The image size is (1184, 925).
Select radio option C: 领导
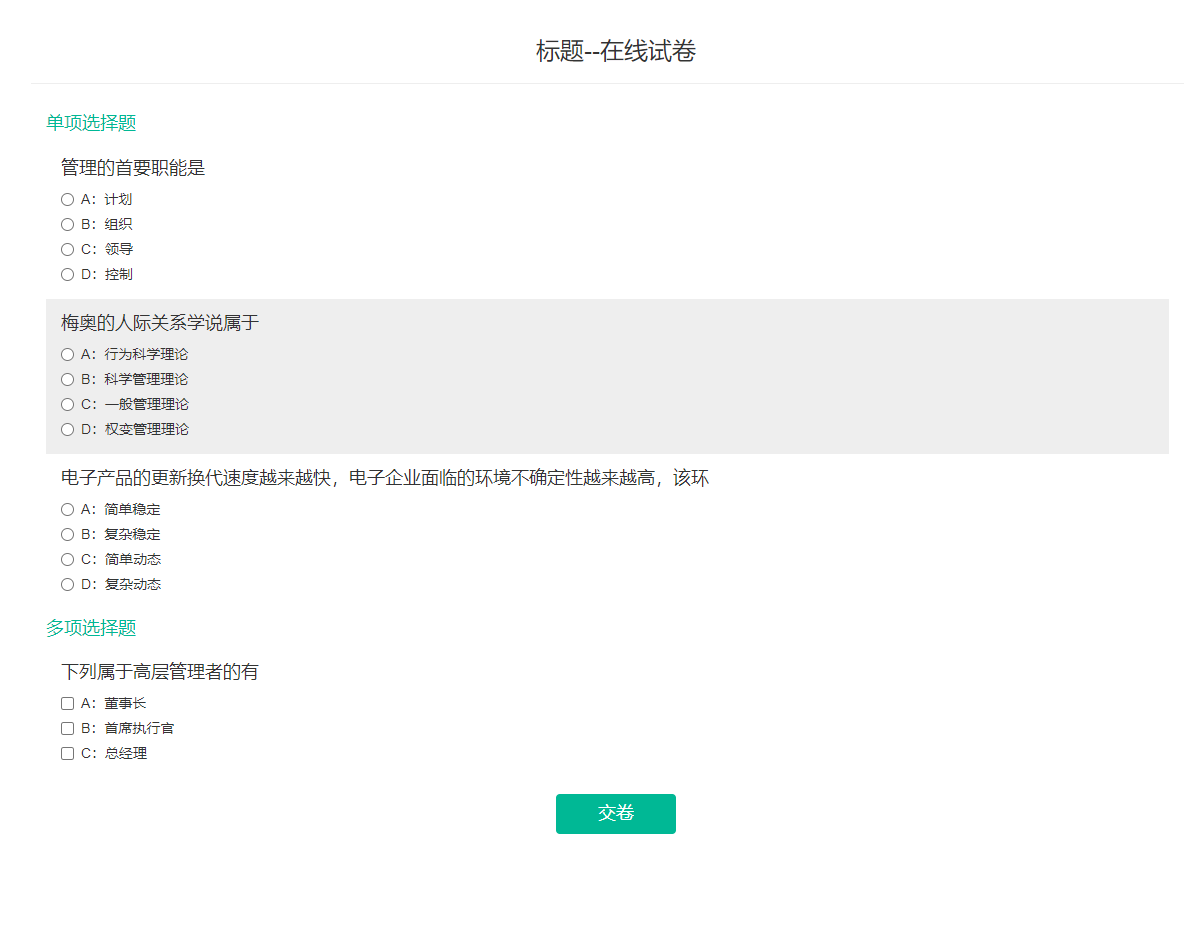(x=67, y=249)
